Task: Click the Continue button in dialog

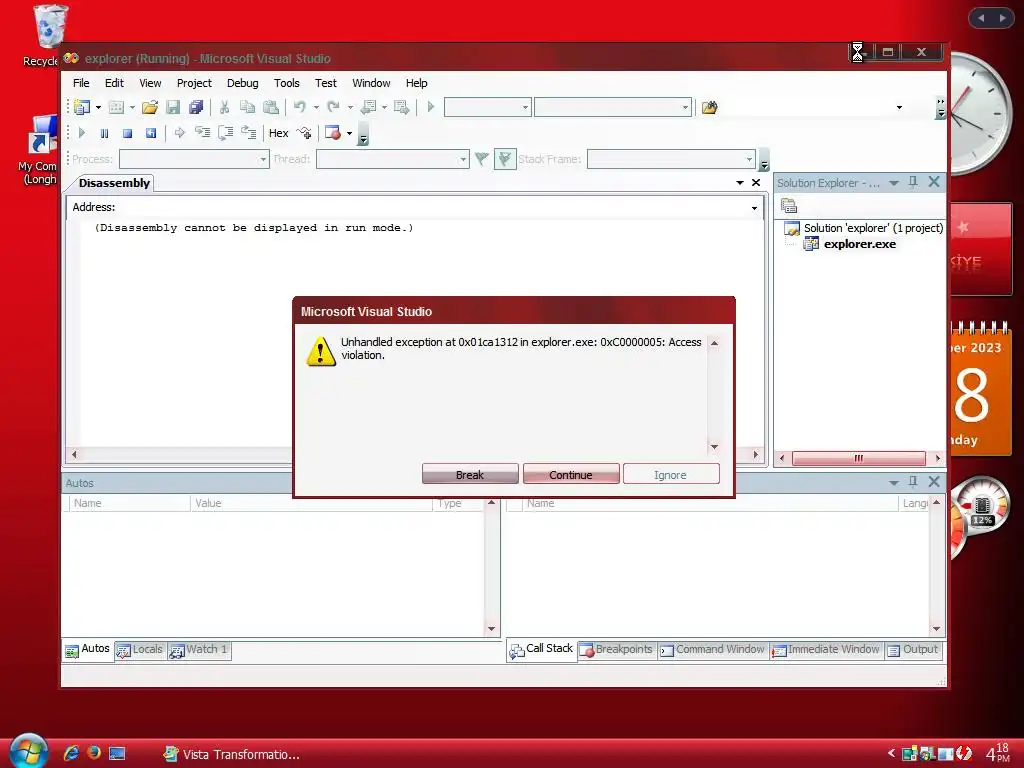Action: [x=571, y=474]
